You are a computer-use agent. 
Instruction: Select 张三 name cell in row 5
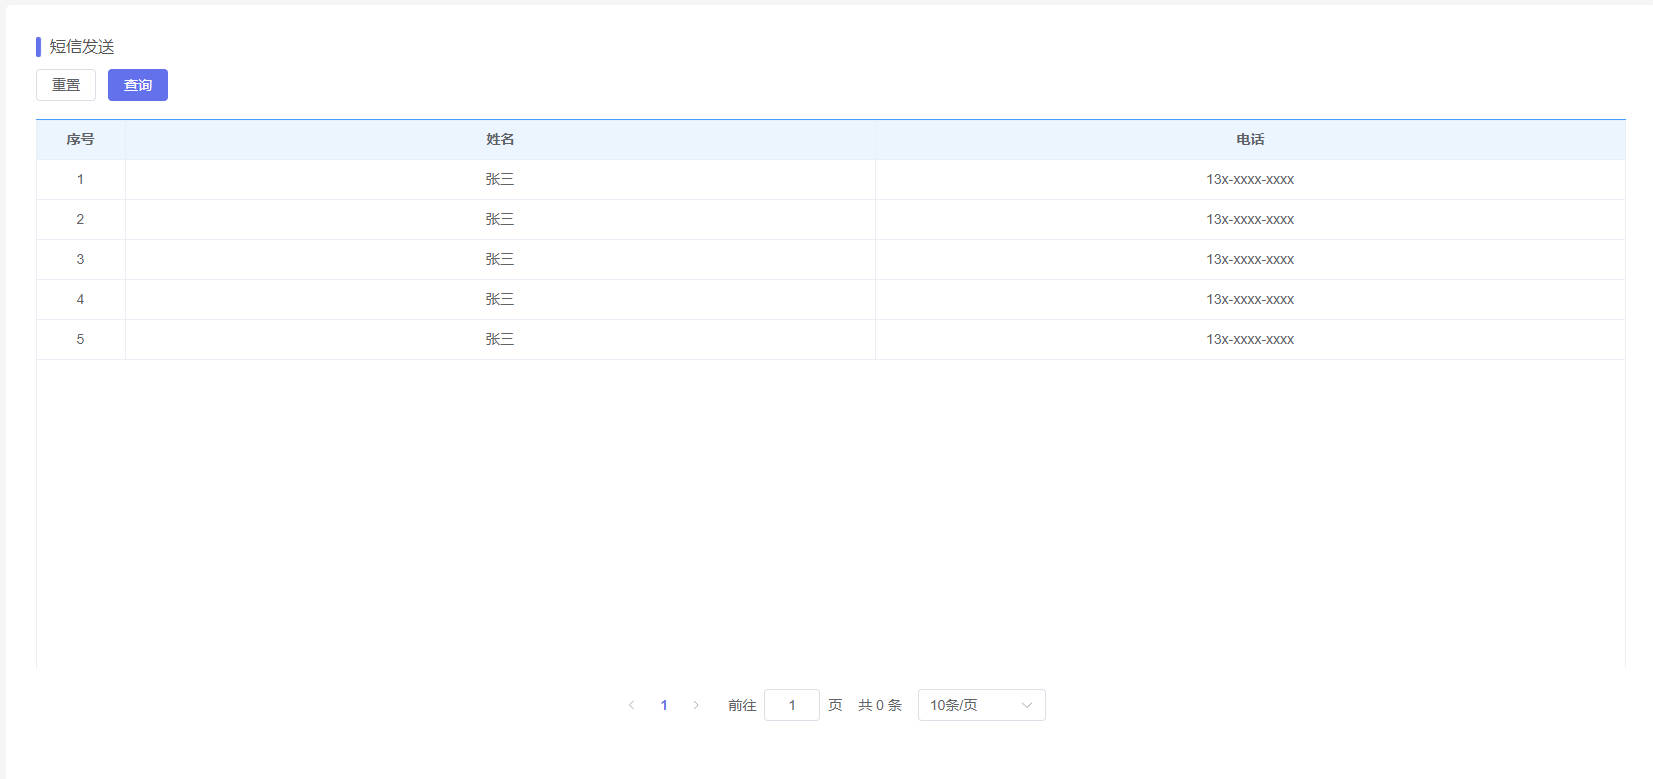500,339
